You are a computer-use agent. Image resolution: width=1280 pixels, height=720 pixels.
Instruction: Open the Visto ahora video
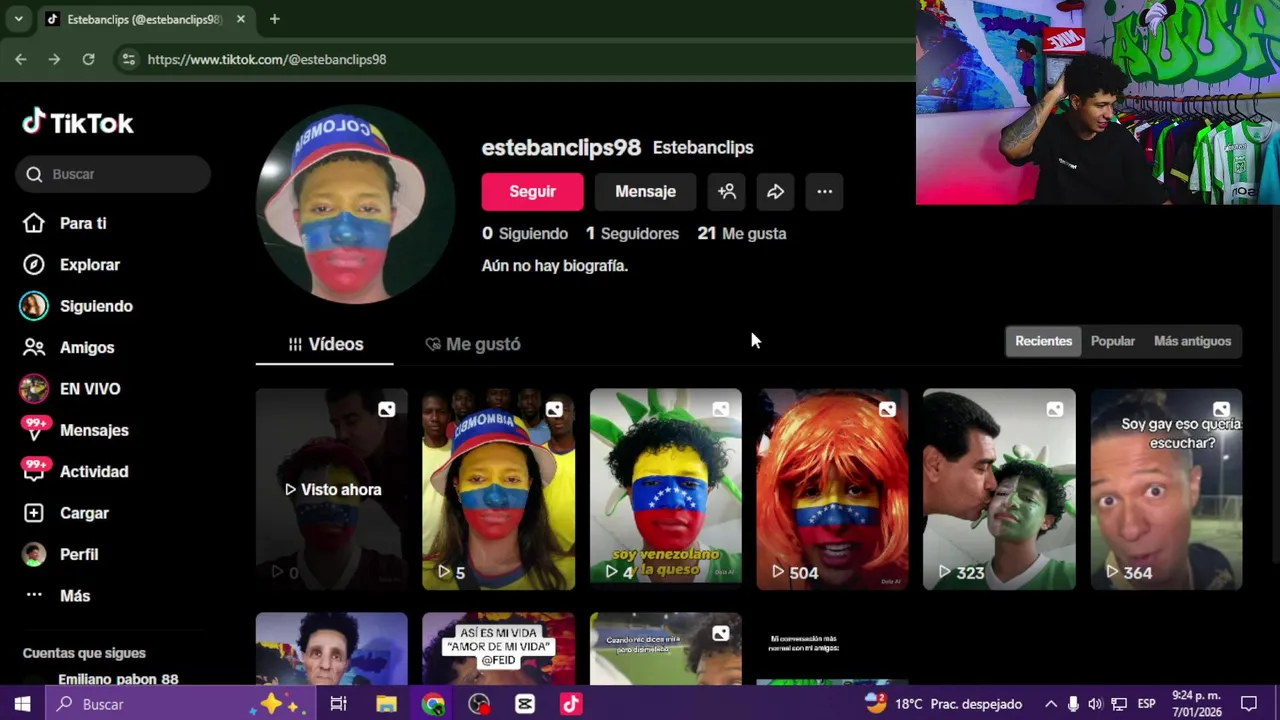(x=331, y=489)
